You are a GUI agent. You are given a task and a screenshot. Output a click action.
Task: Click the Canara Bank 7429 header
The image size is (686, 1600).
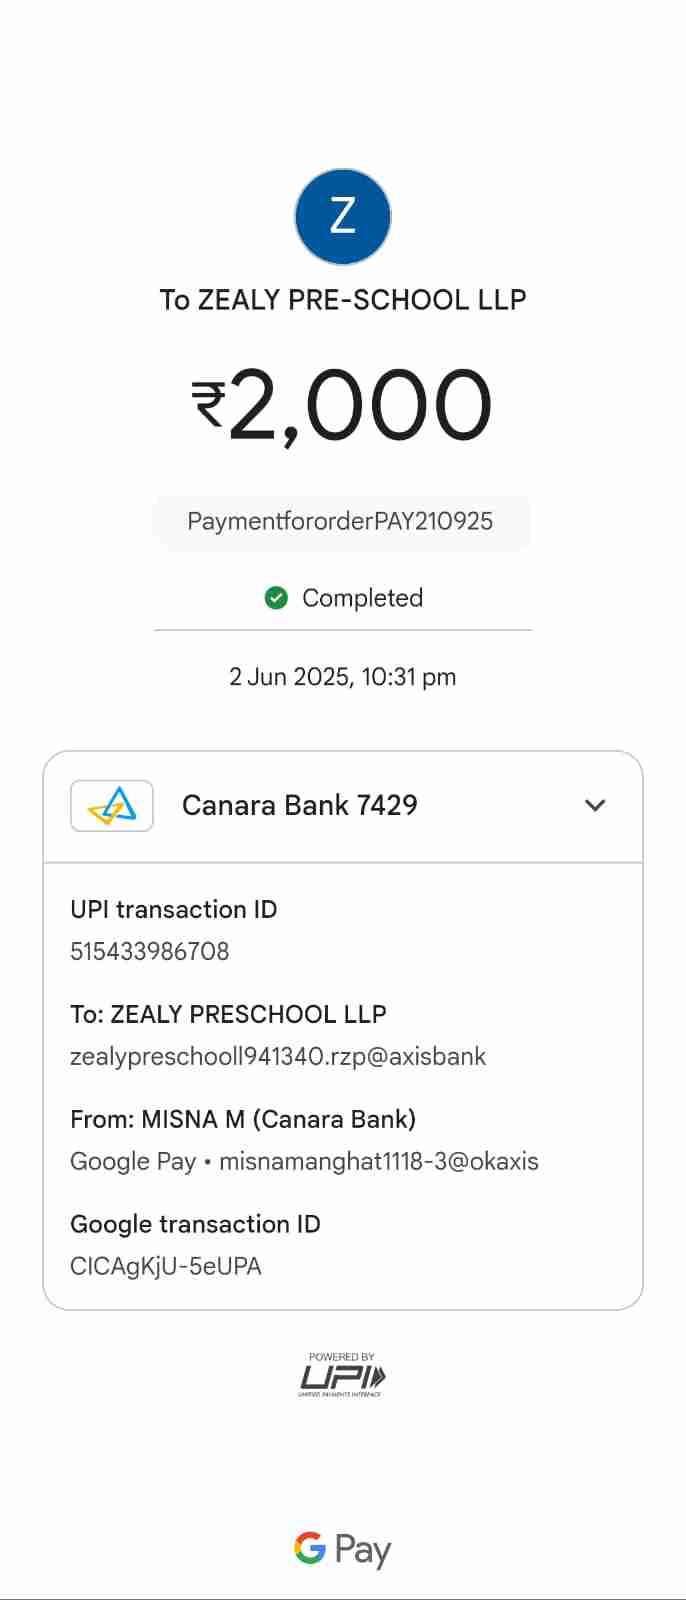[299, 805]
